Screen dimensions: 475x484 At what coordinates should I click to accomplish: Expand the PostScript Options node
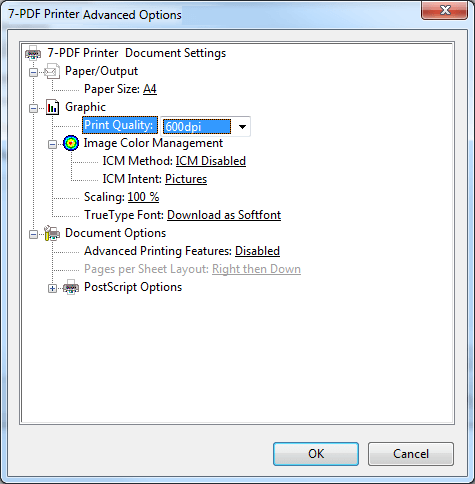[x=52, y=288]
